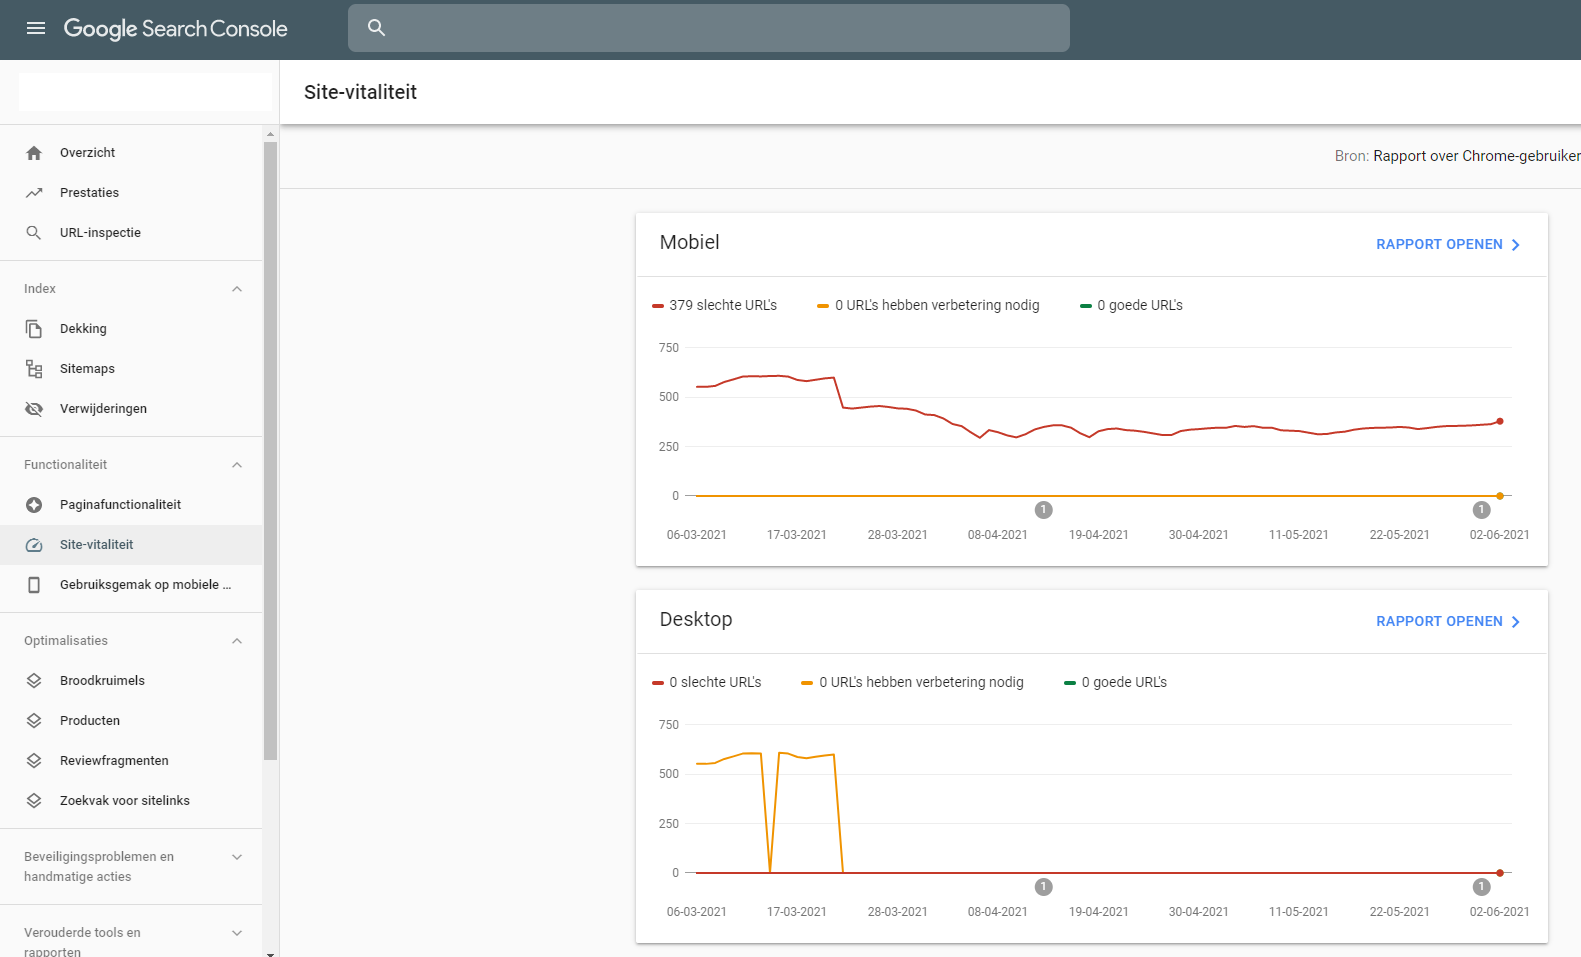Open Paginafunctionaliteit in the sidebar
The width and height of the screenshot is (1581, 957).
120,505
